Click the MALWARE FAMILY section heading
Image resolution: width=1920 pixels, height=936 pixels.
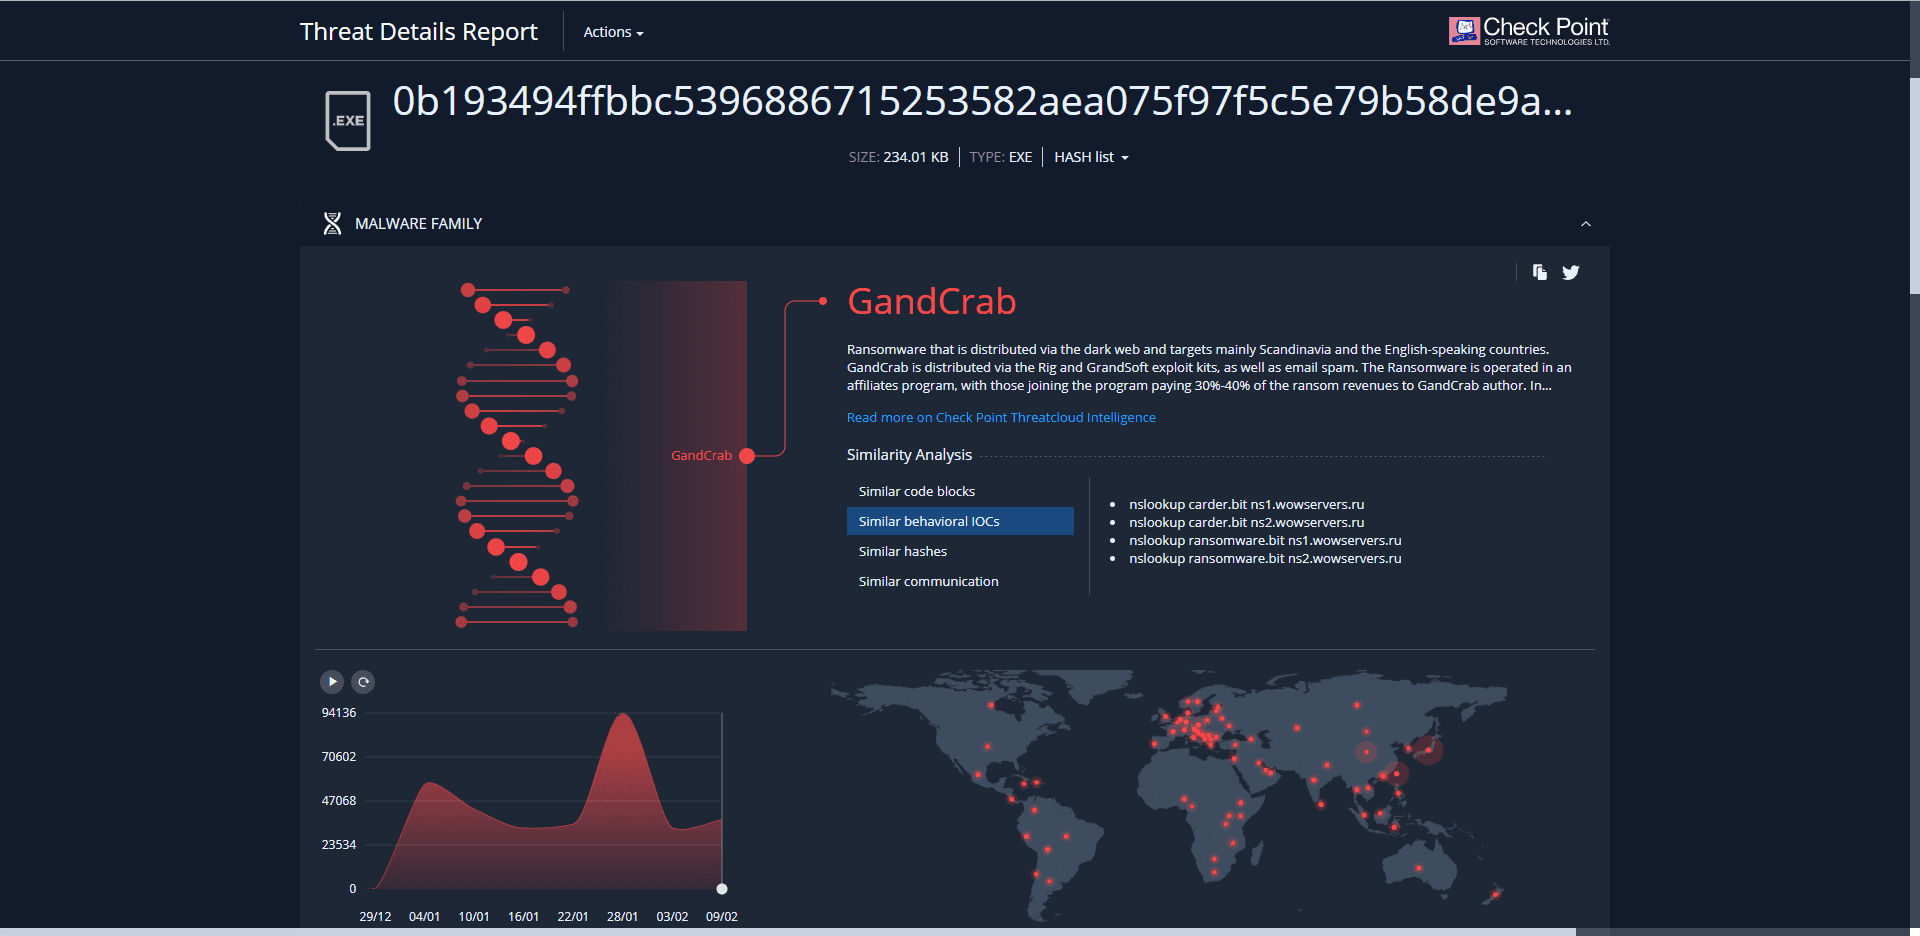(x=418, y=224)
